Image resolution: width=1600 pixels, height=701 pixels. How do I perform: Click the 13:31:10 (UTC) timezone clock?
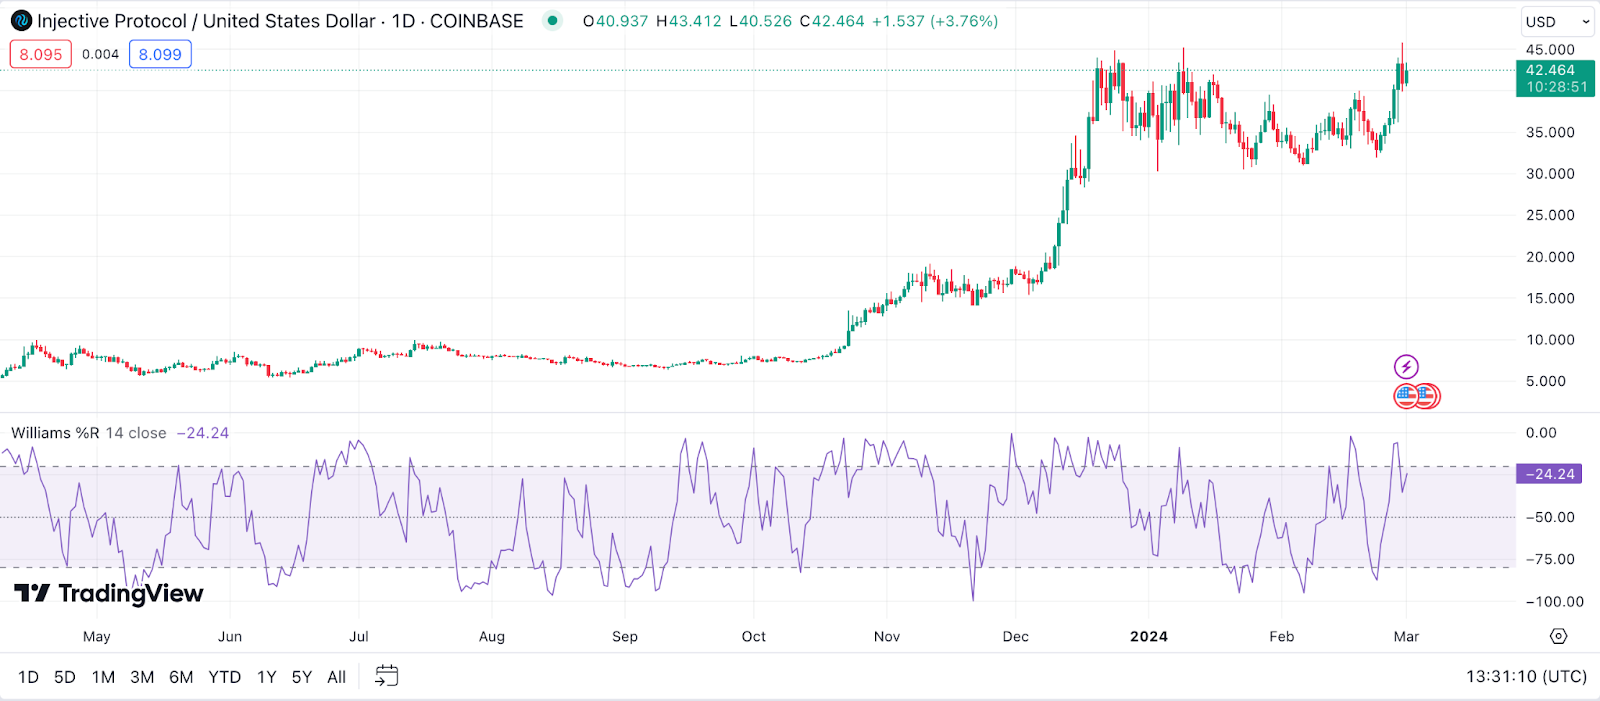[x=1526, y=677]
